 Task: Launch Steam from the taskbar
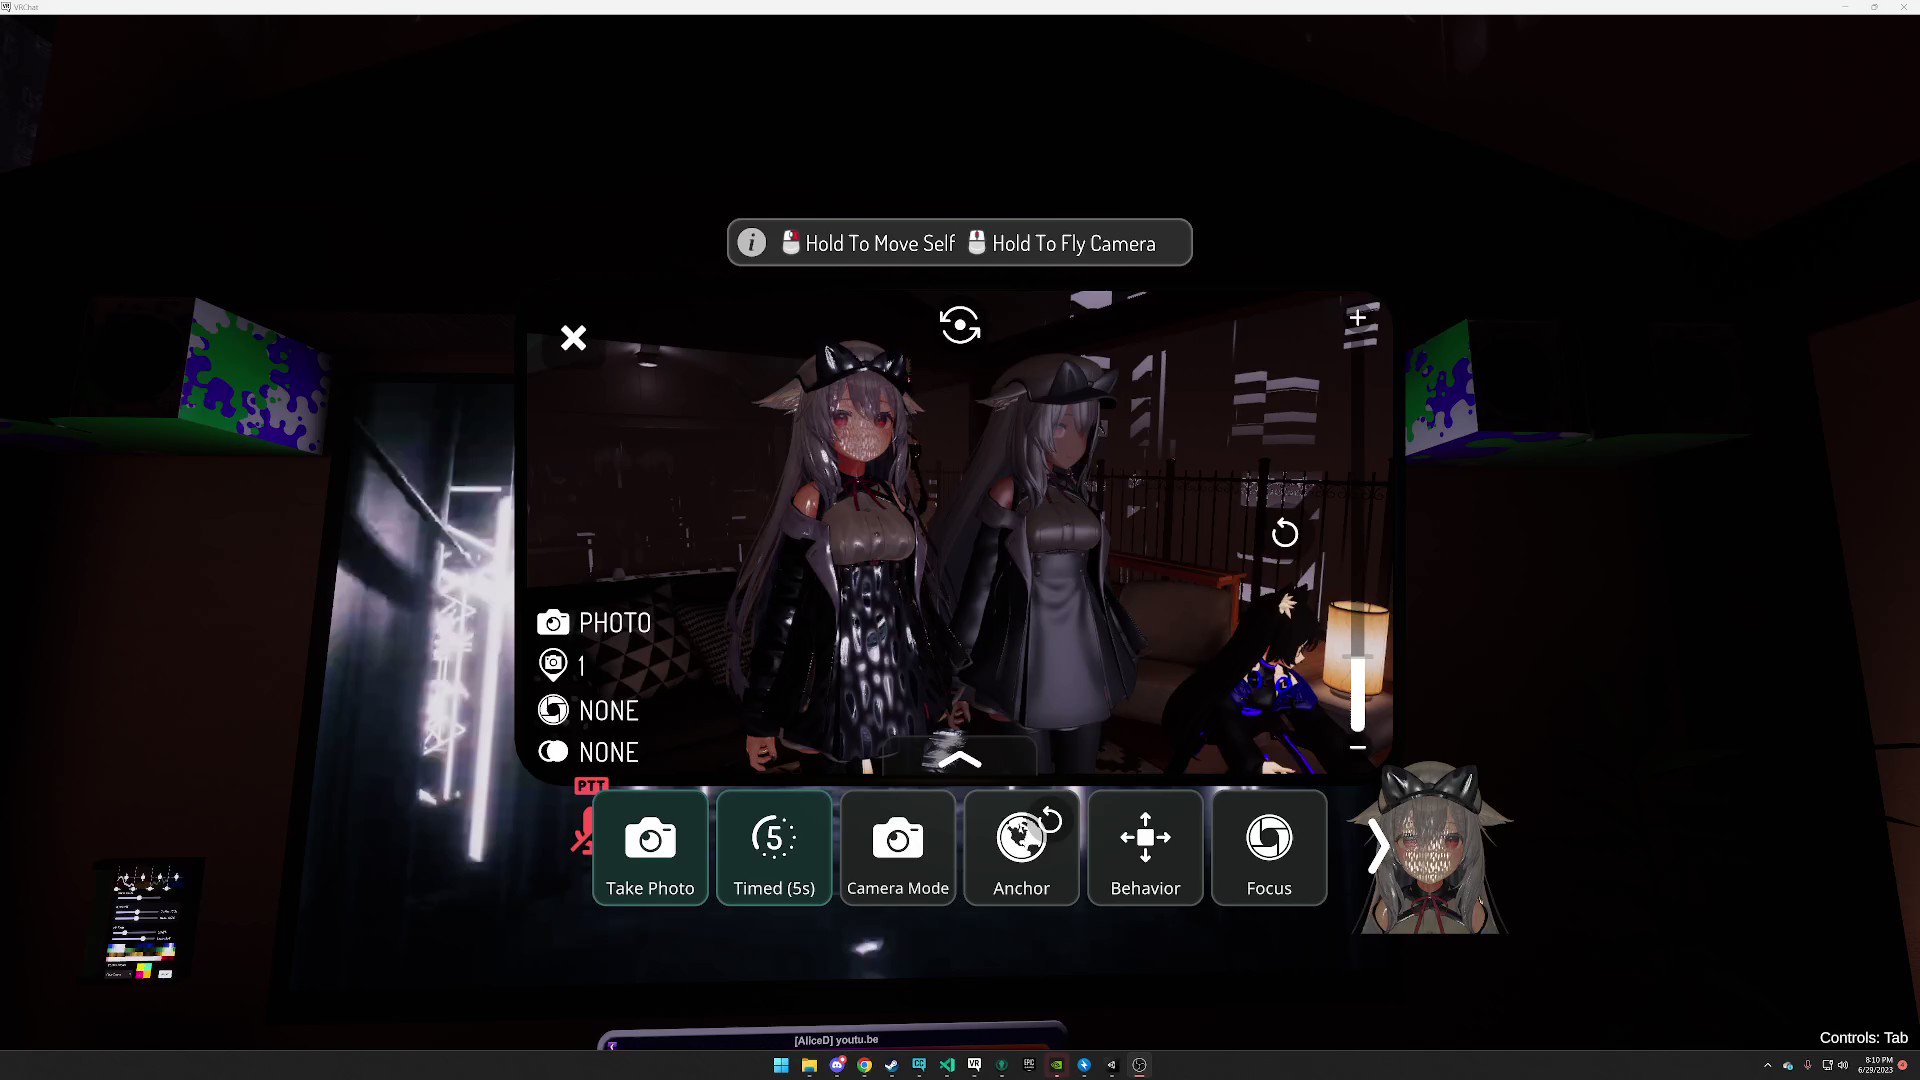(891, 1065)
